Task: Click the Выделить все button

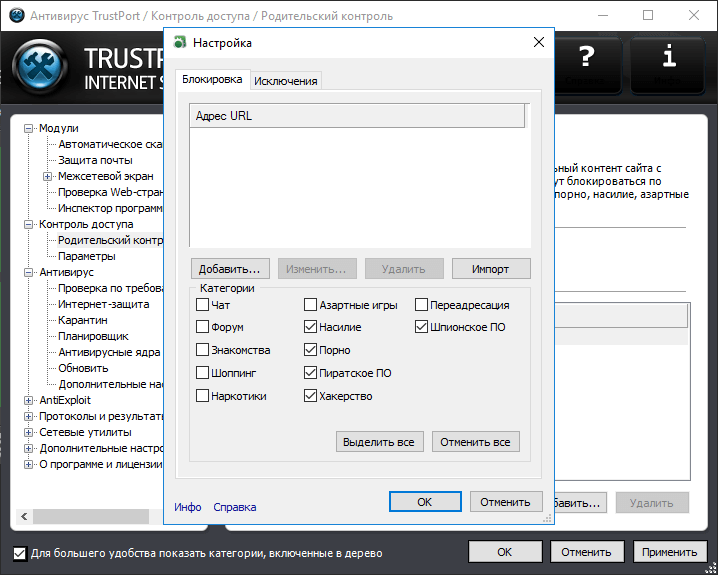Action: click(380, 442)
